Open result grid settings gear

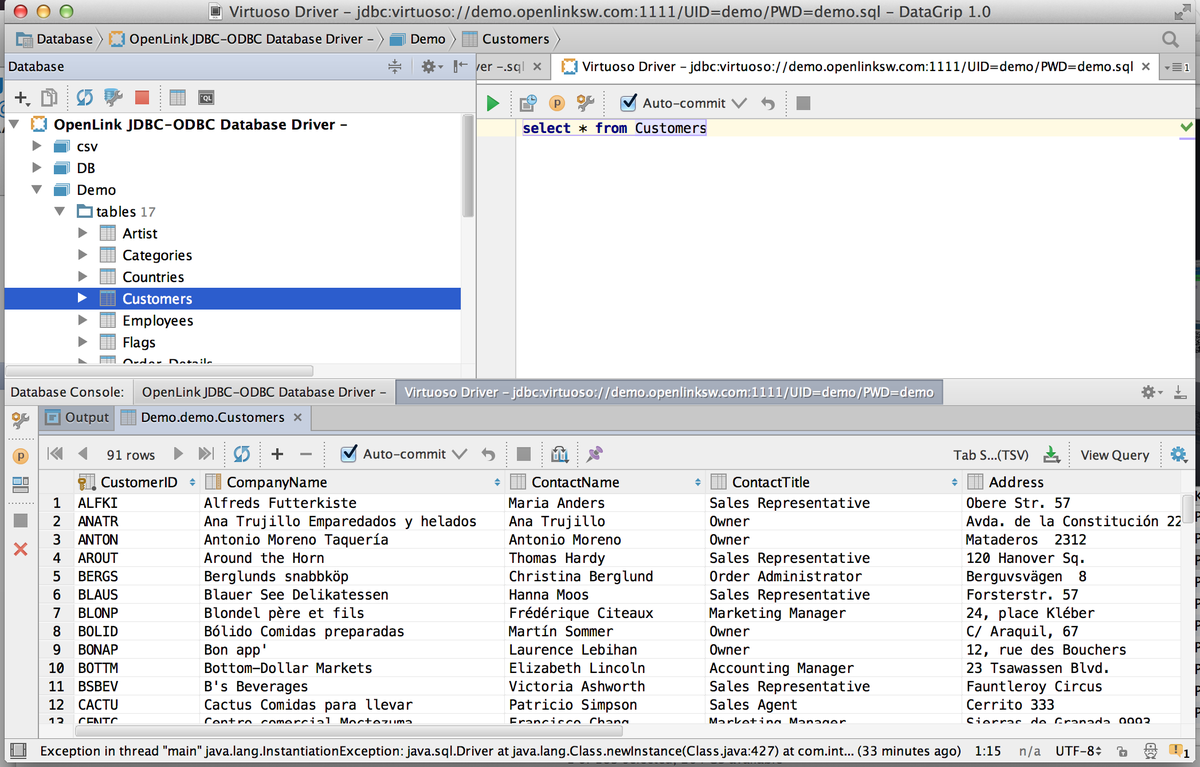(x=1178, y=455)
